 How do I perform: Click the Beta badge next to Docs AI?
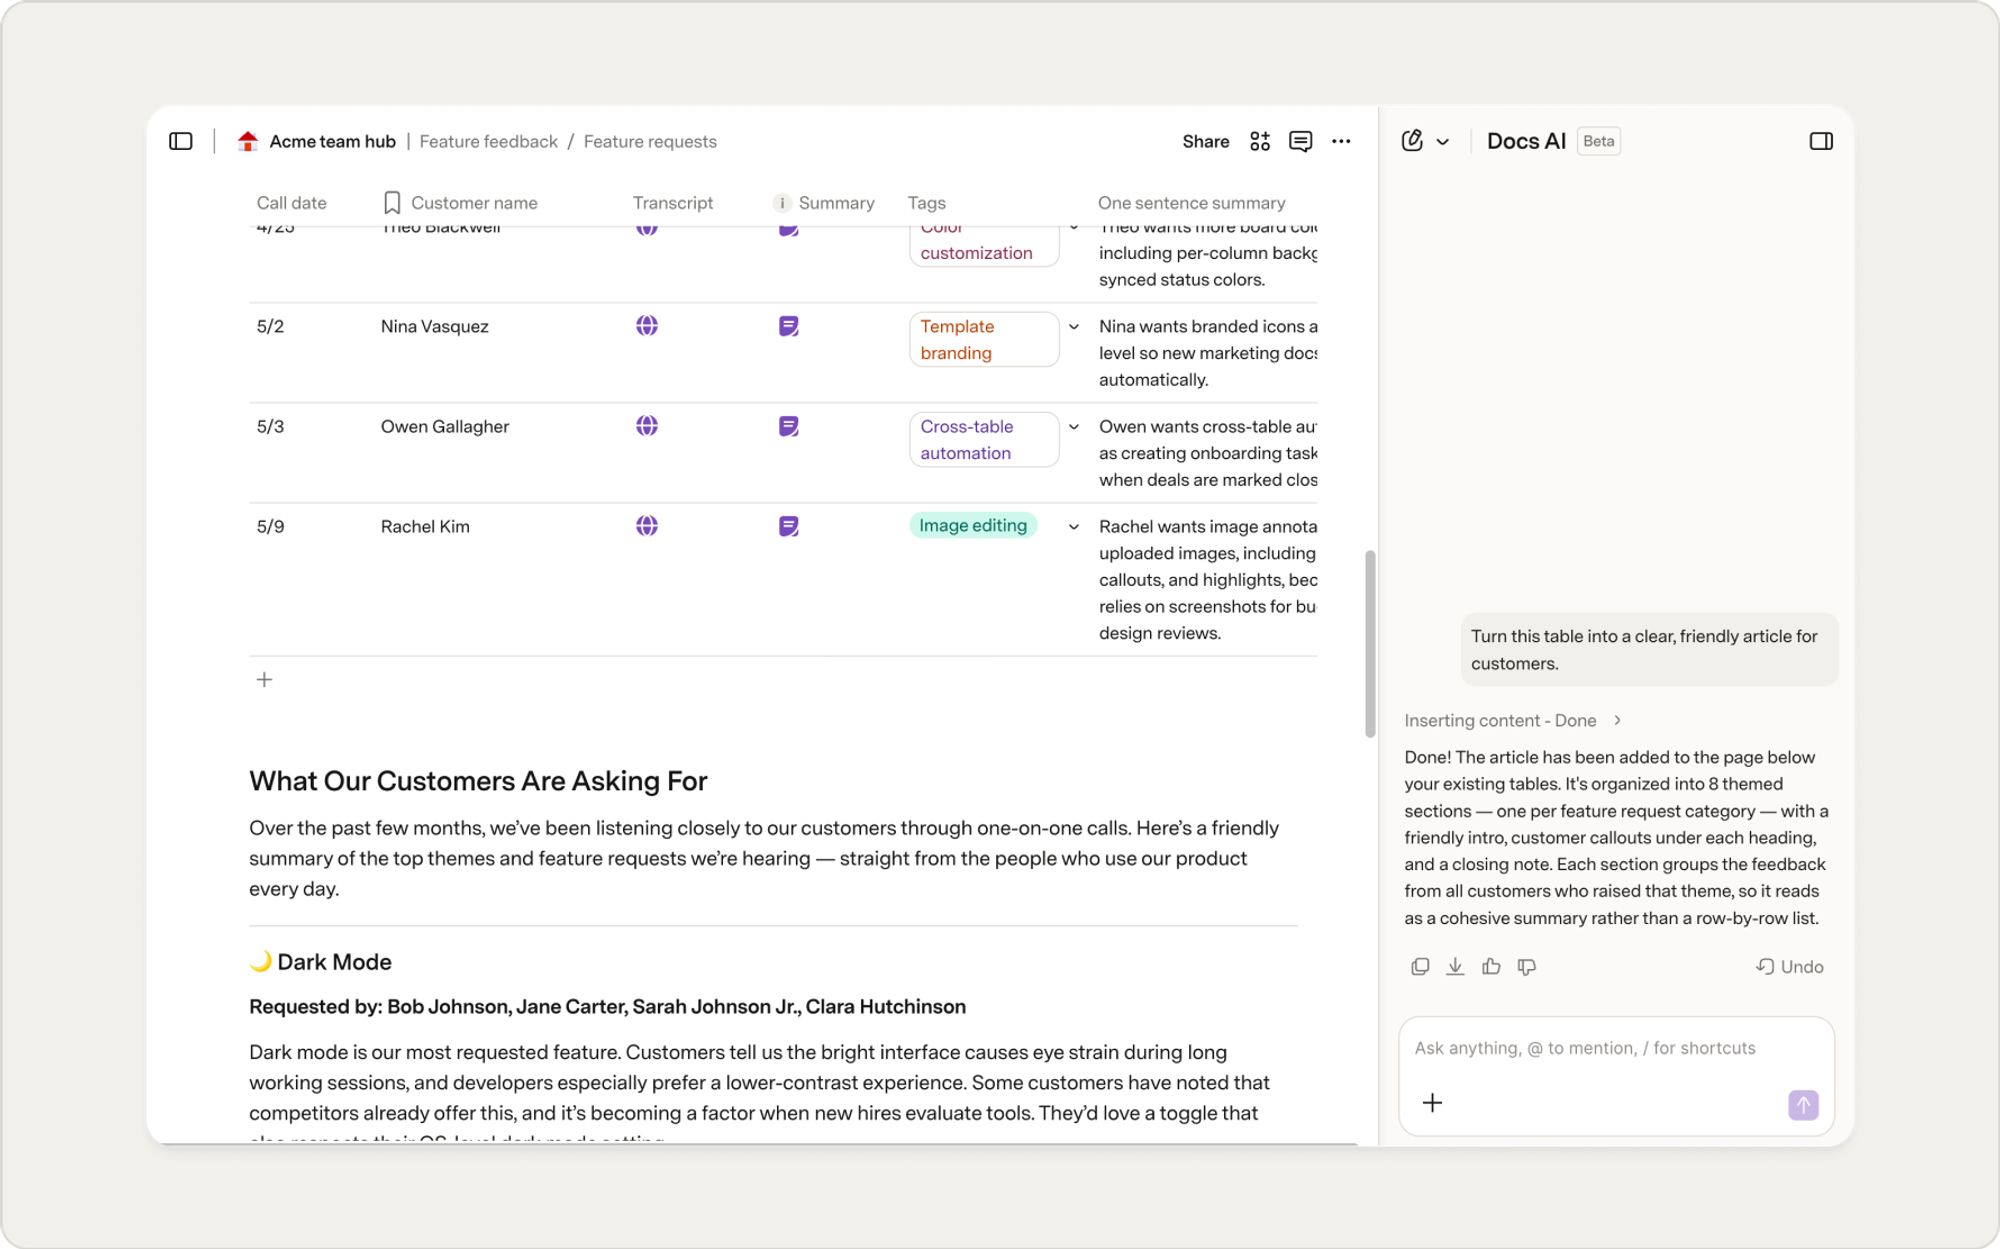pos(1598,141)
